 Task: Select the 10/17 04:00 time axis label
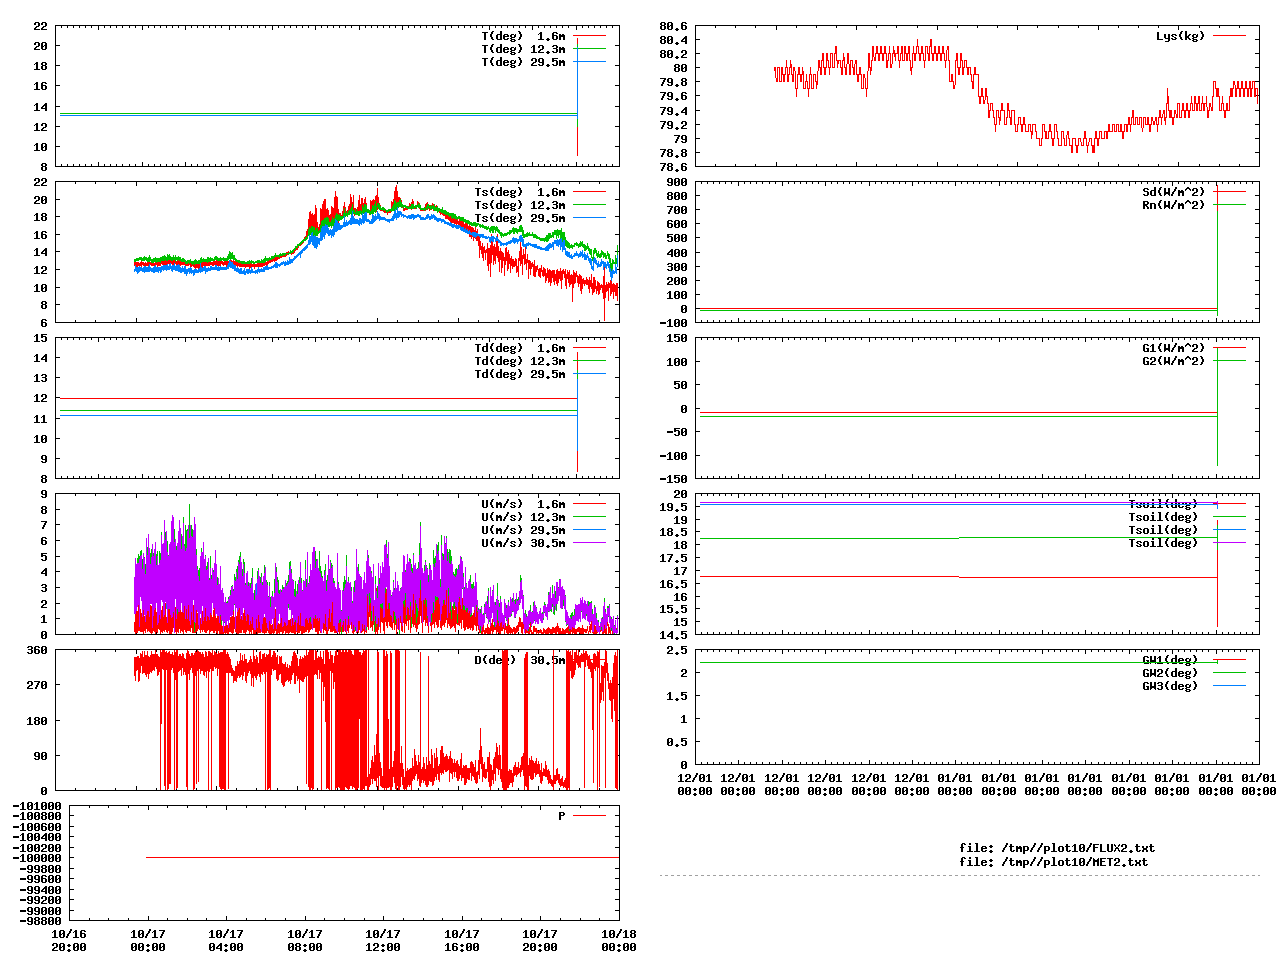point(226,940)
